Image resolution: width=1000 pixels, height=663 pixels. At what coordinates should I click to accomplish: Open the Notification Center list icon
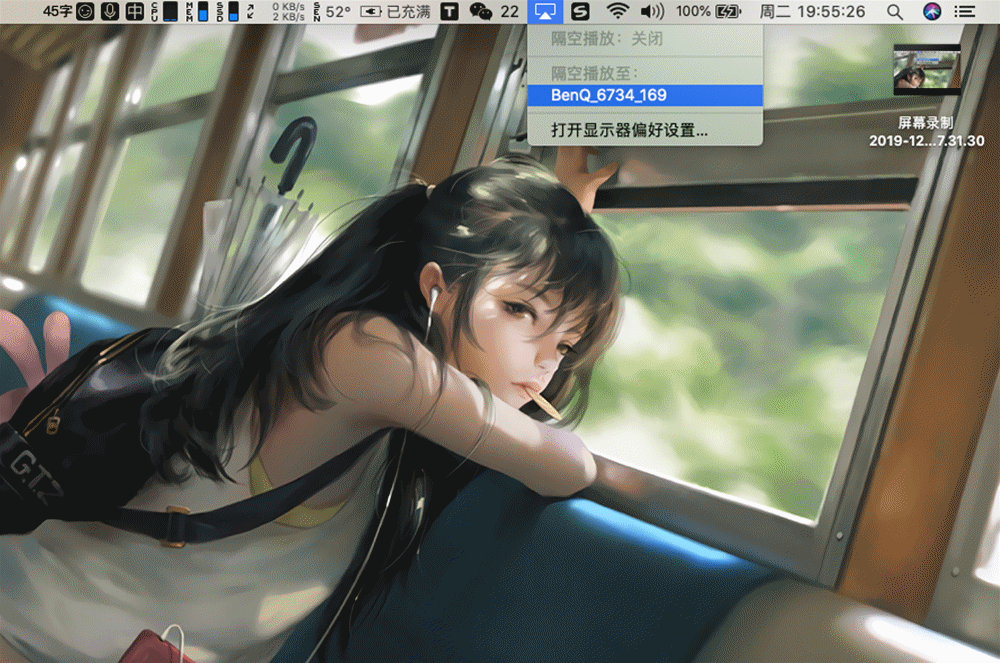[964, 11]
